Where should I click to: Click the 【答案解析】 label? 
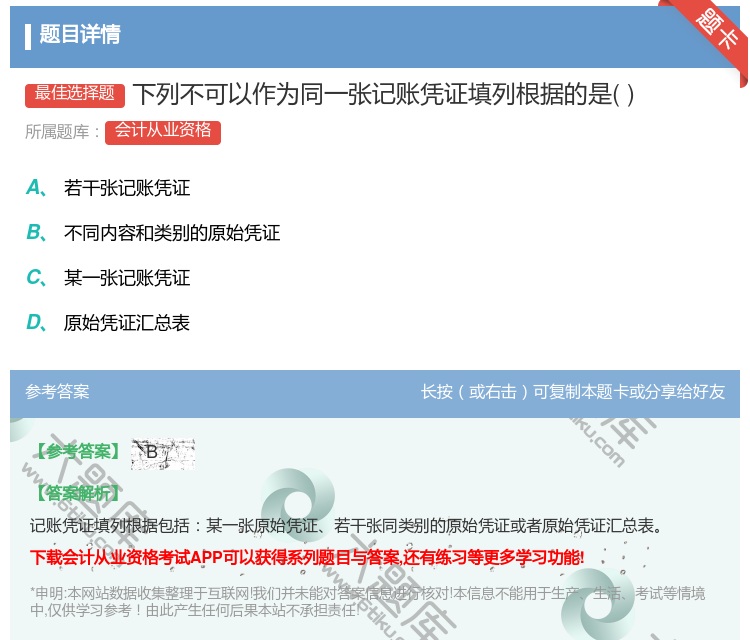(x=78, y=493)
